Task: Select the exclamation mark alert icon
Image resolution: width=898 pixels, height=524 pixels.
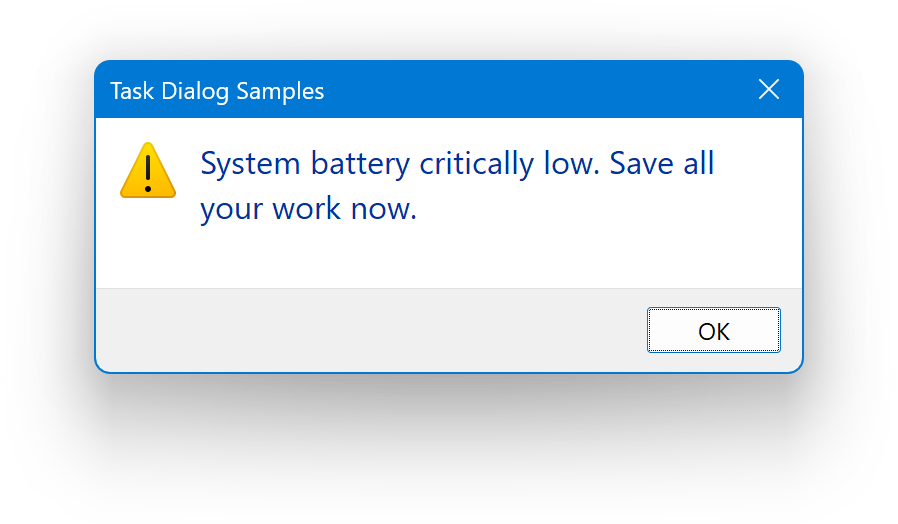Action: 148,170
